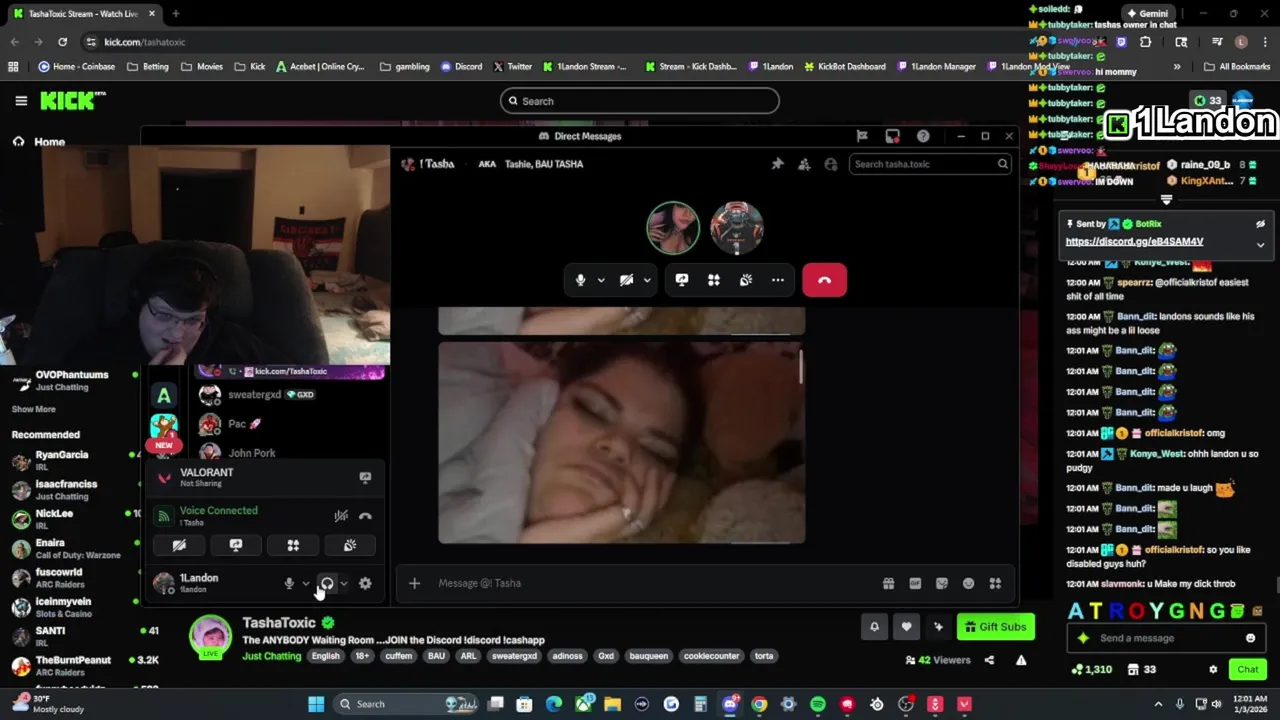Open the pinned discord.gg invite link

coord(1134,242)
